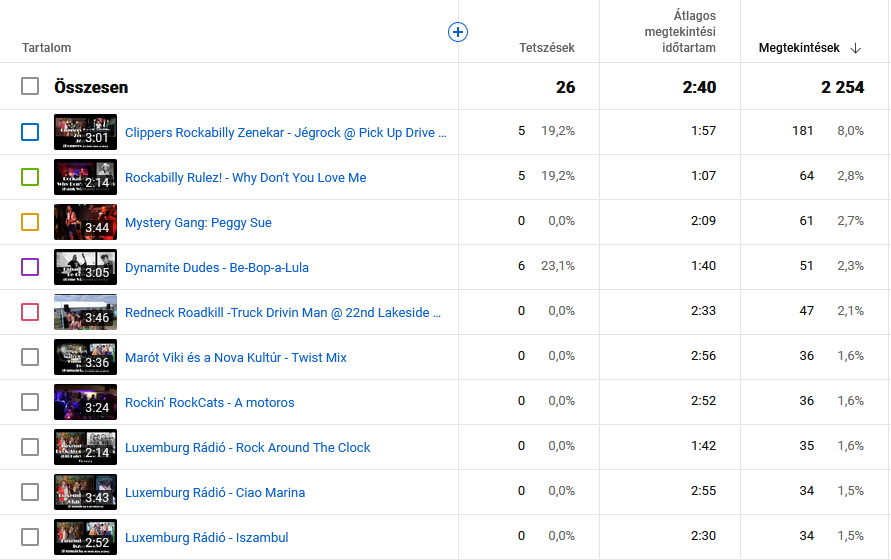Open Clippers Rockabilly Zenekar - Jégrock video link
This screenshot has height=560, width=891.
pyautogui.click(x=285, y=132)
